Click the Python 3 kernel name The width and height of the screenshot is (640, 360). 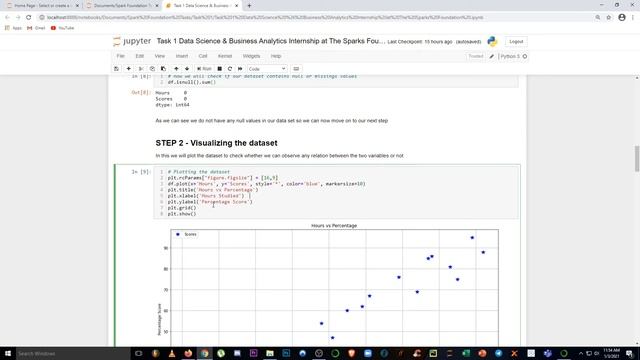[510, 56]
